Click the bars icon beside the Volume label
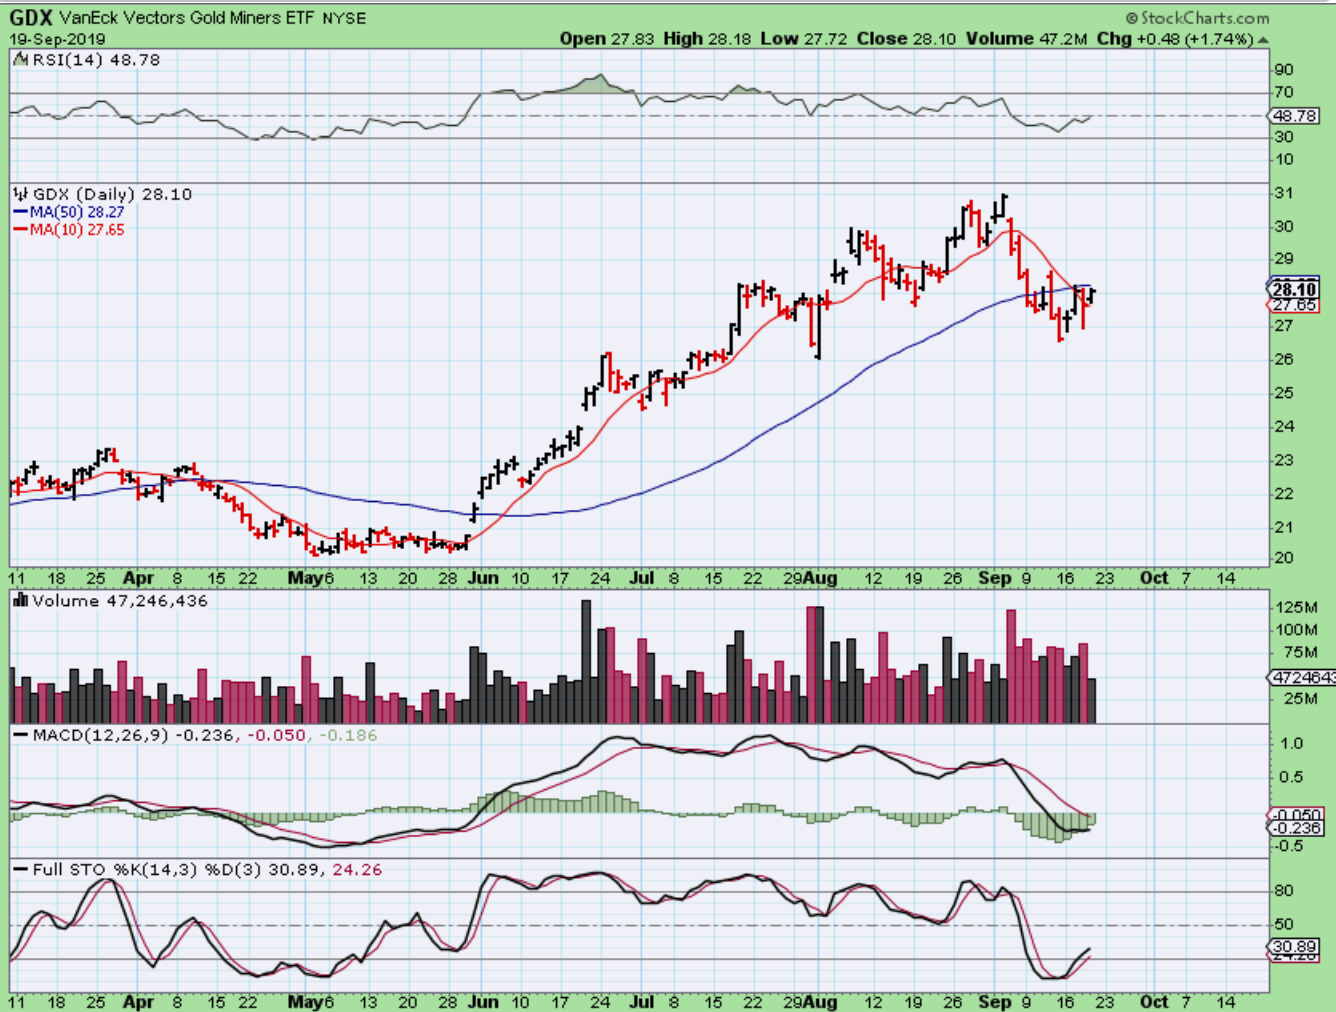The width and height of the screenshot is (1336, 1012). pyautogui.click(x=21, y=601)
